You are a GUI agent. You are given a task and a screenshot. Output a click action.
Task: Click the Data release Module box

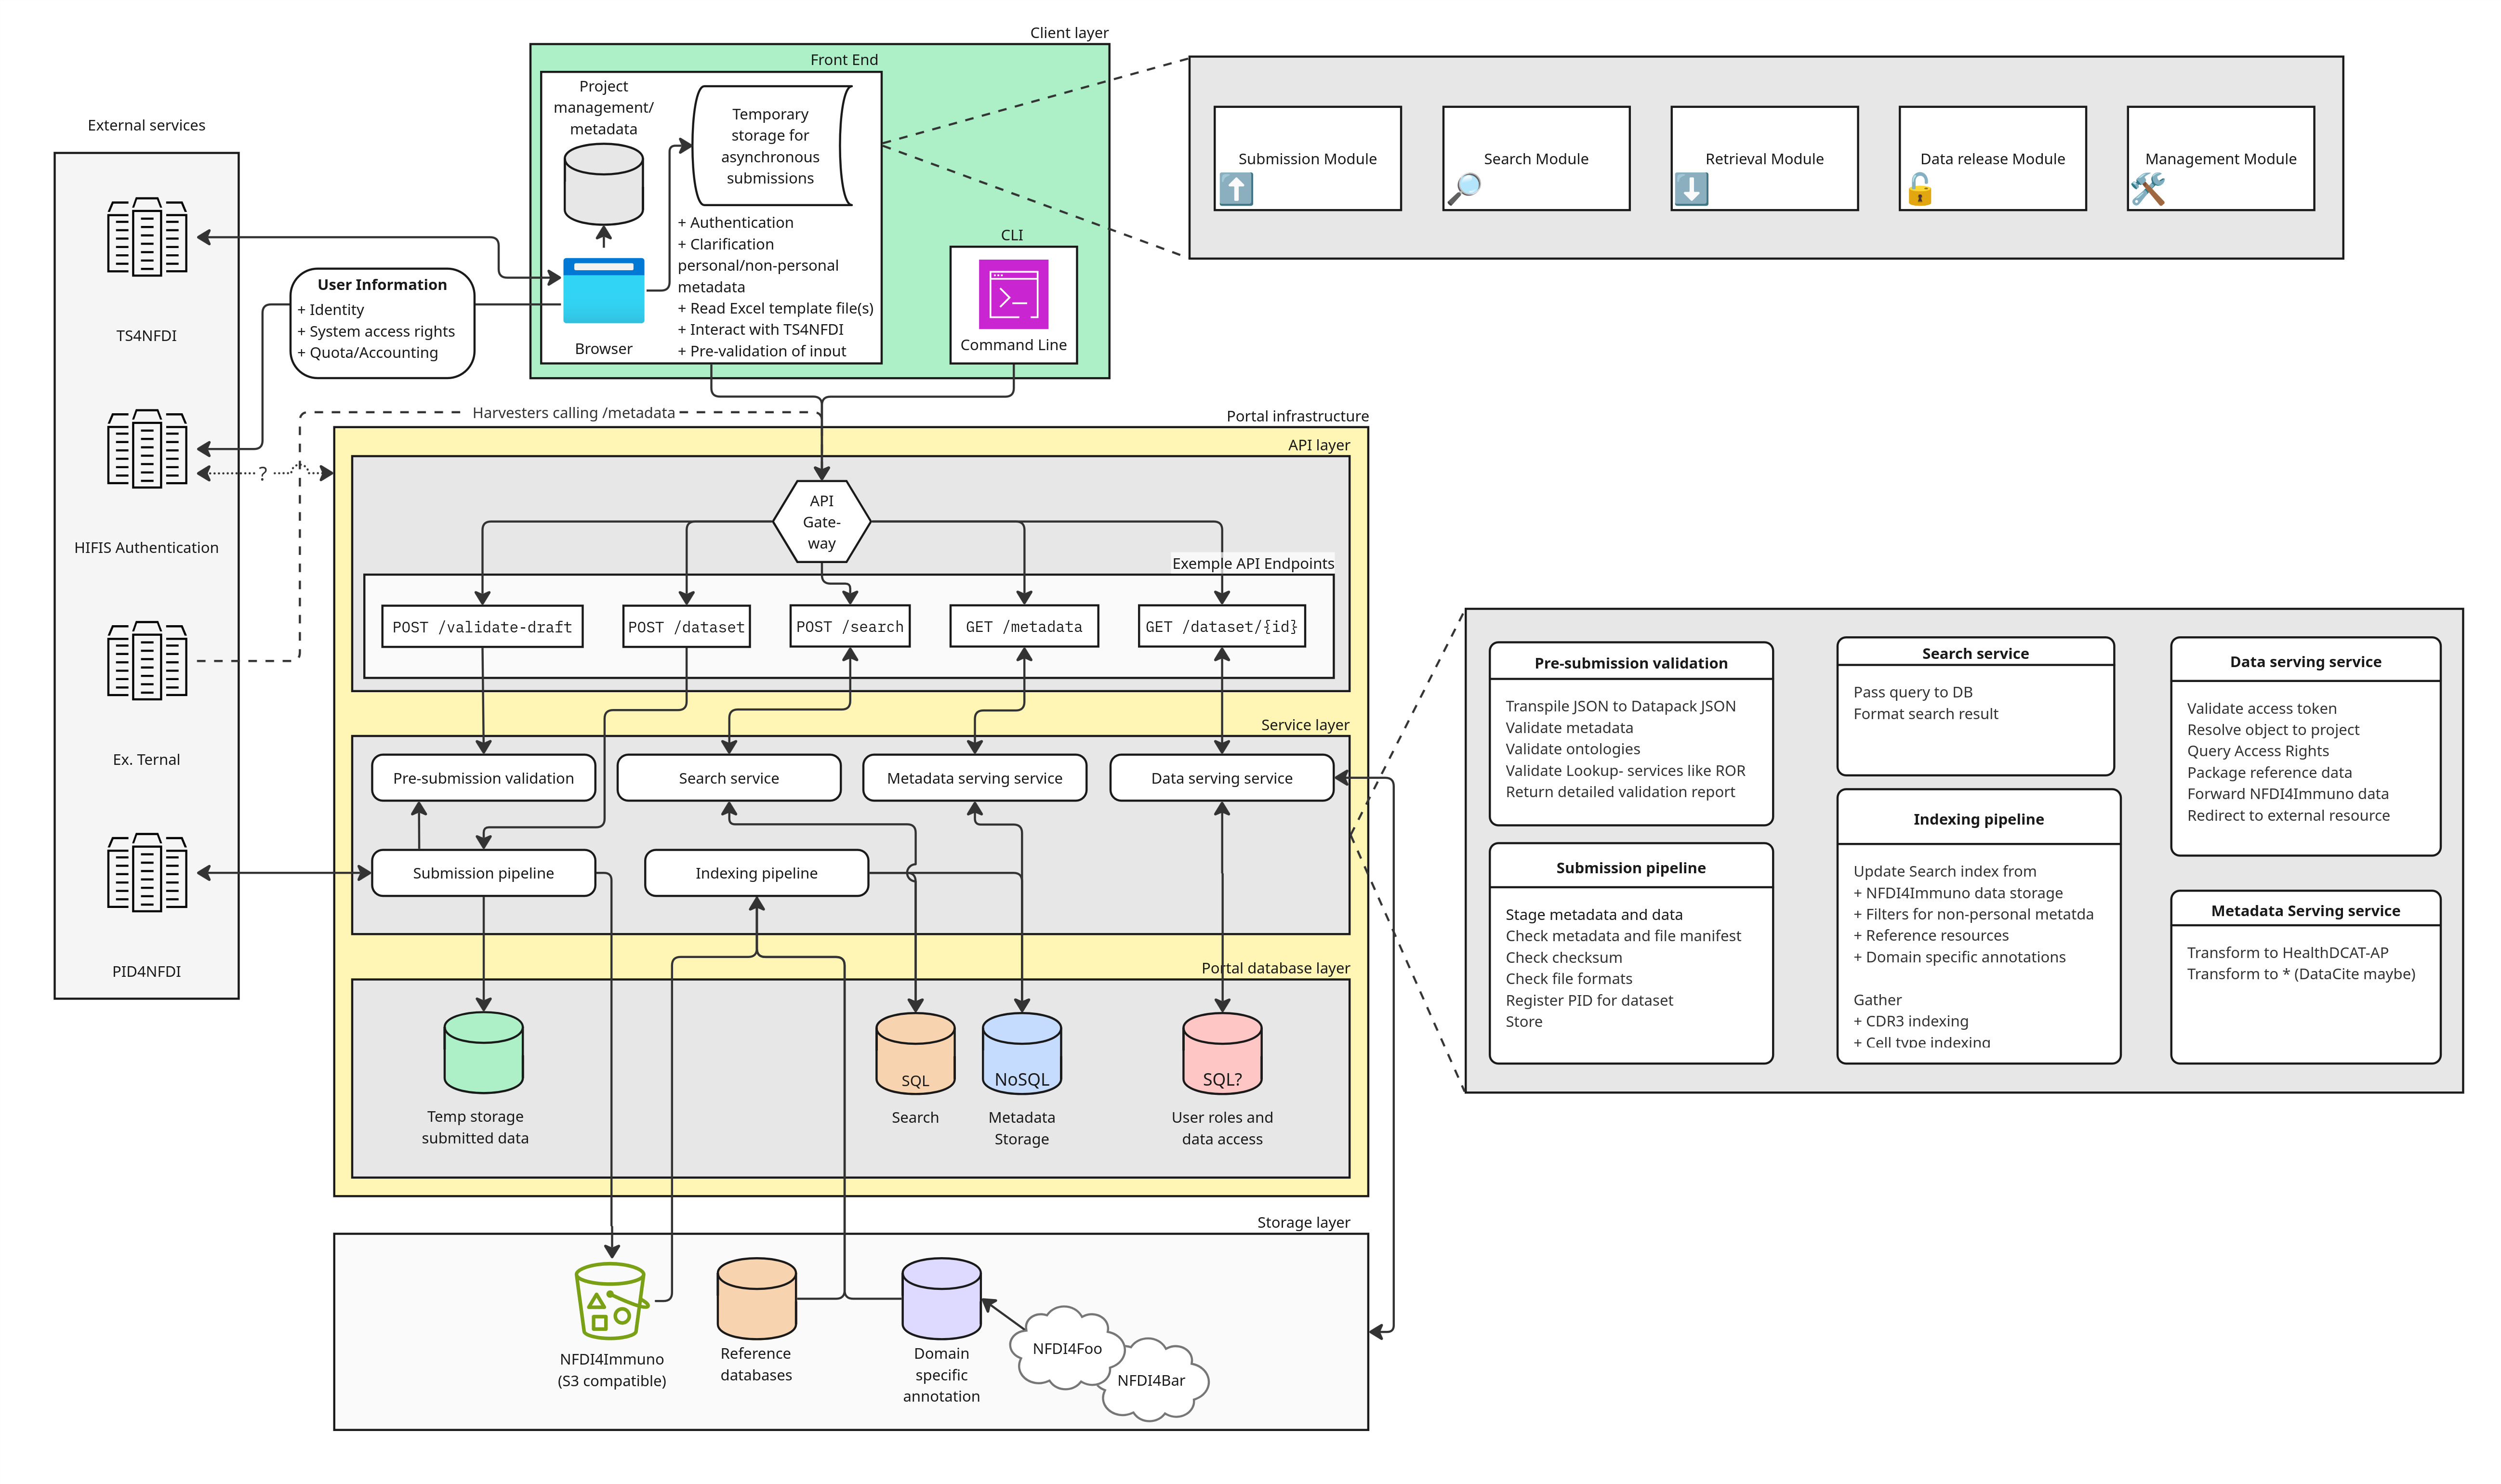[1992, 158]
